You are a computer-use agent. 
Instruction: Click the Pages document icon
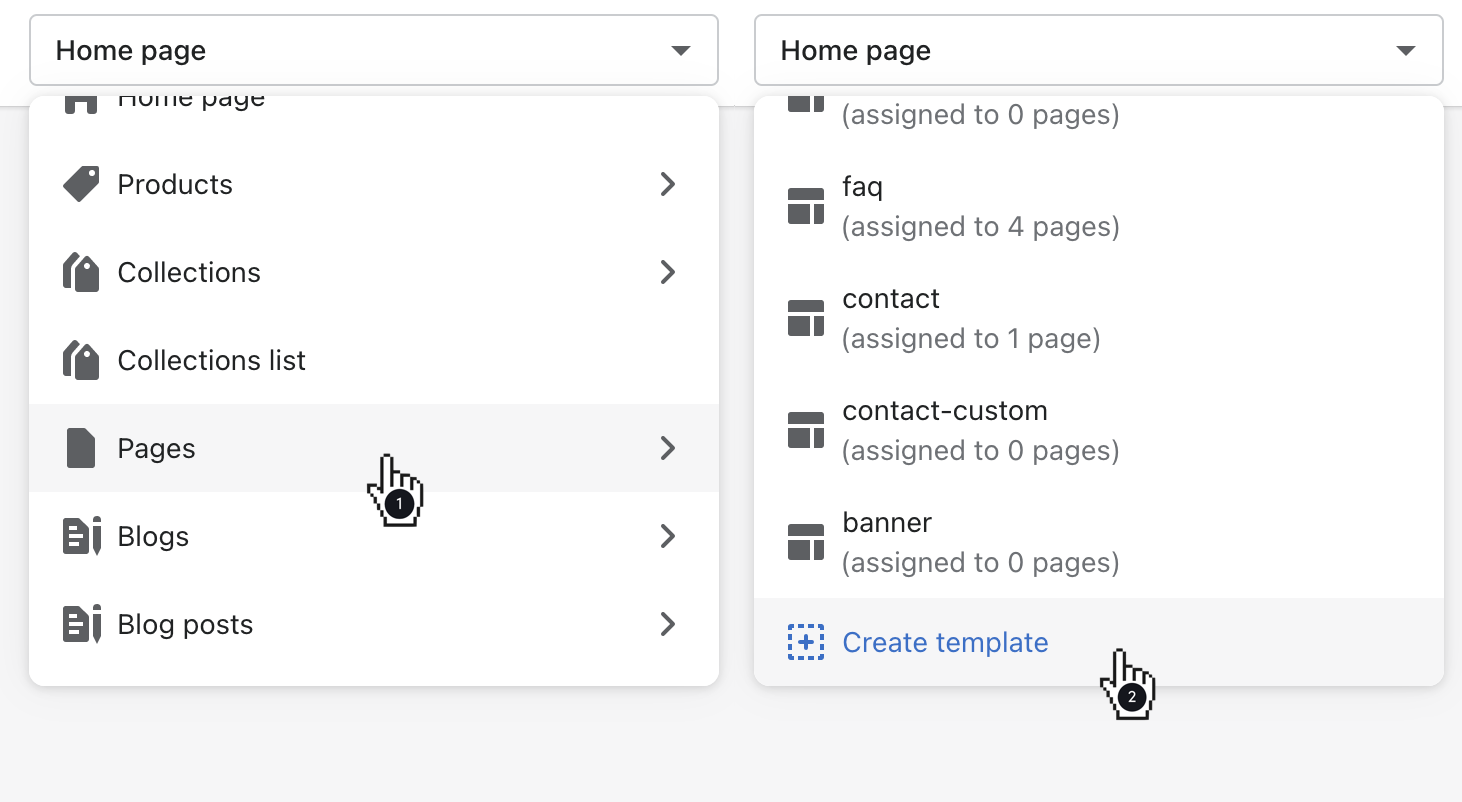pos(81,448)
